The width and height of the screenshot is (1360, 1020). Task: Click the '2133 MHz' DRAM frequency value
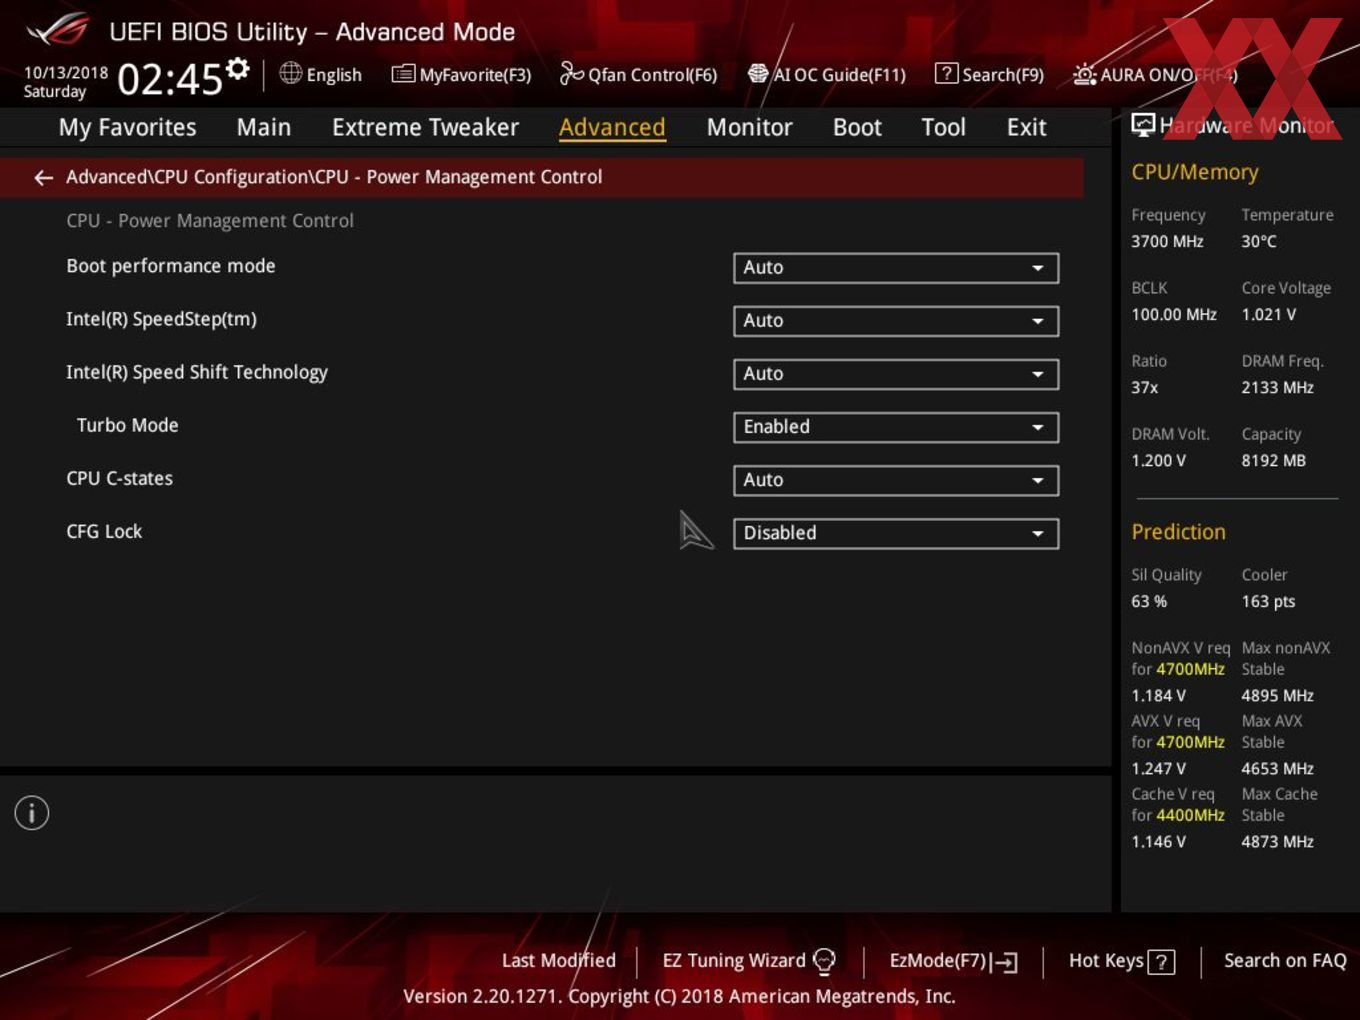tap(1277, 387)
